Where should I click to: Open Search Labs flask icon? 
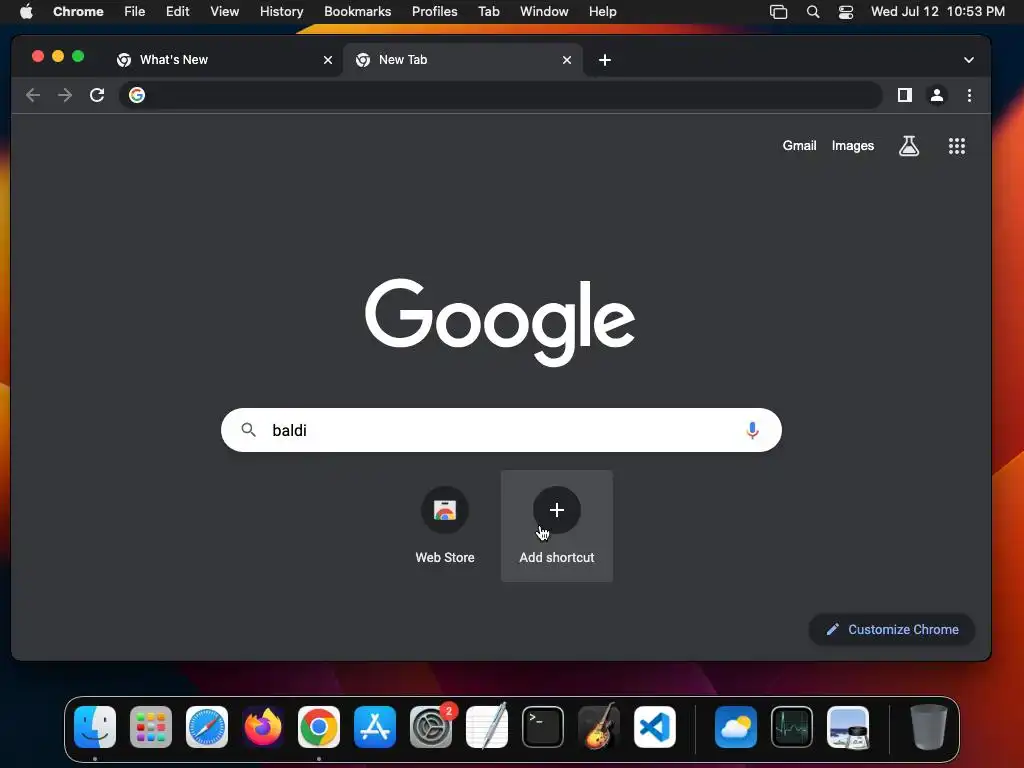(909, 146)
